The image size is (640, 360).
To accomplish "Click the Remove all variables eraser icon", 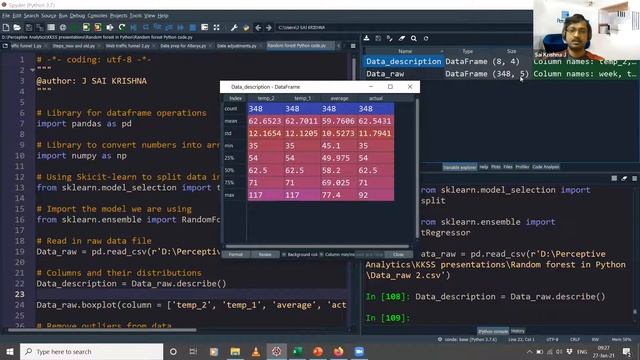I will point(402,38).
